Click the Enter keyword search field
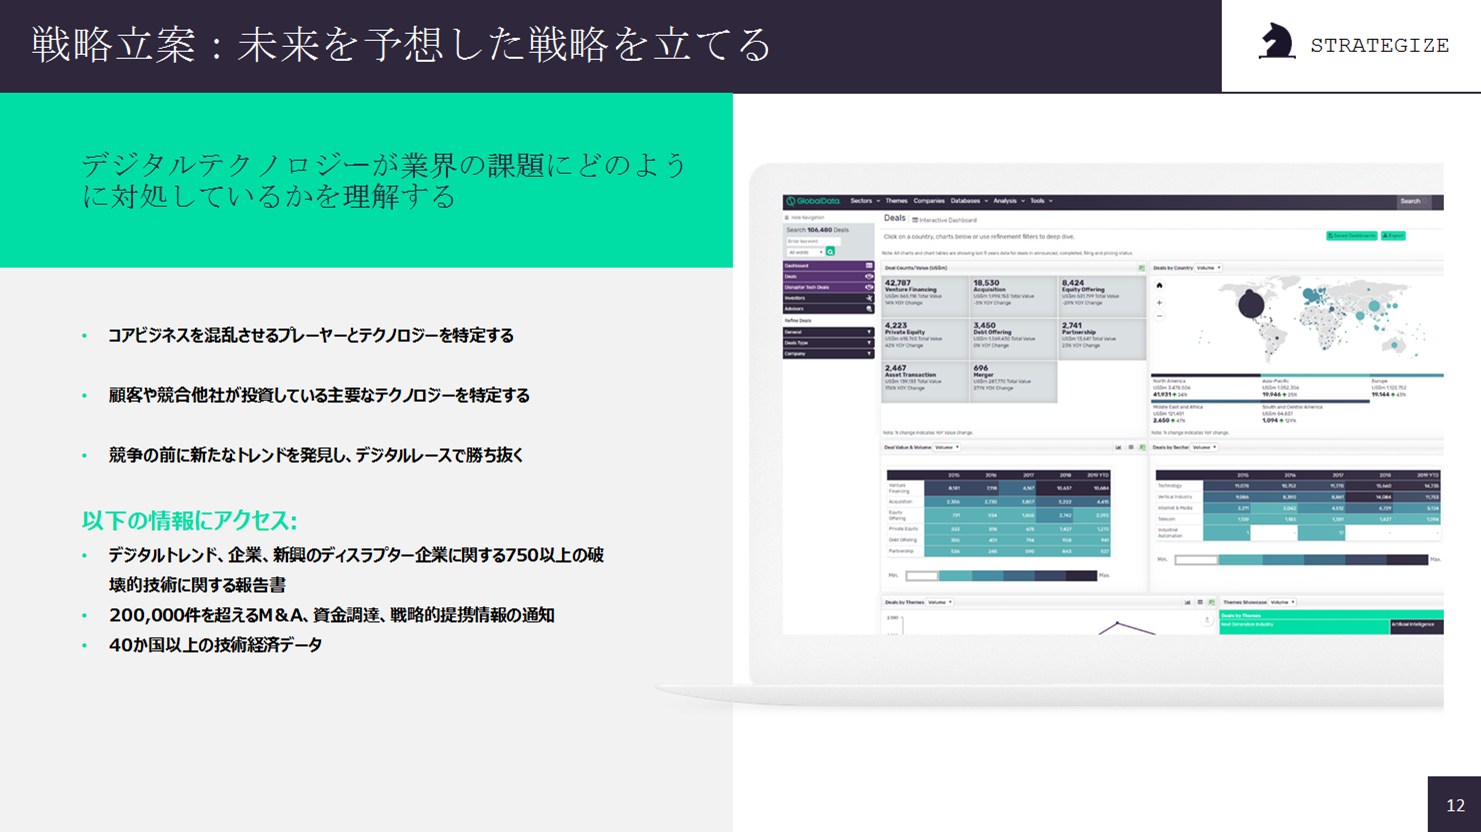Screen dimensions: 1481x832 tap(812, 241)
